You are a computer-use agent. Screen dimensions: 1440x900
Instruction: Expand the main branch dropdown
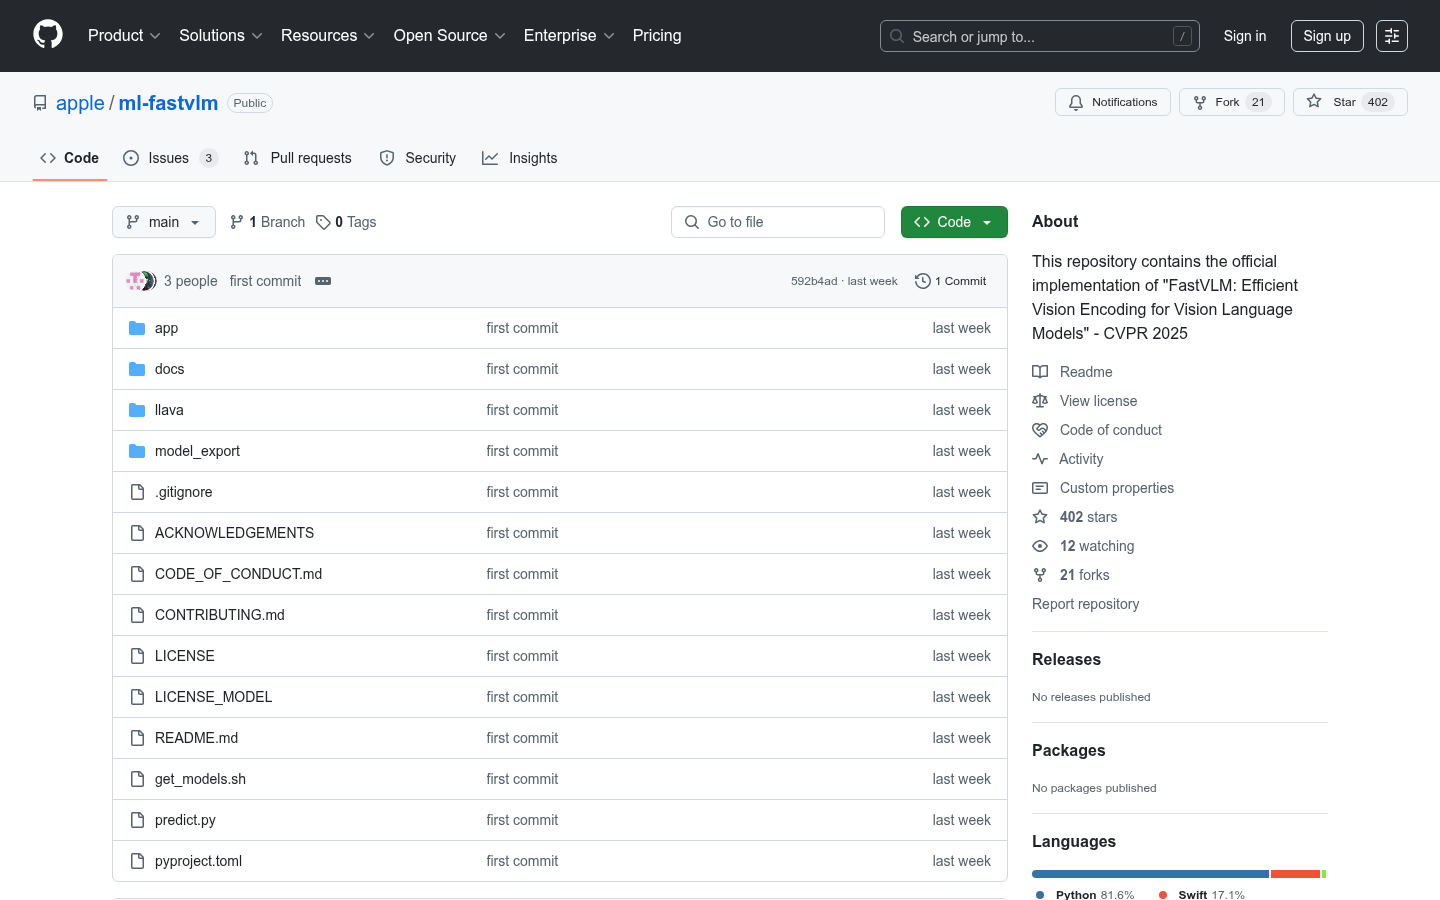click(164, 222)
